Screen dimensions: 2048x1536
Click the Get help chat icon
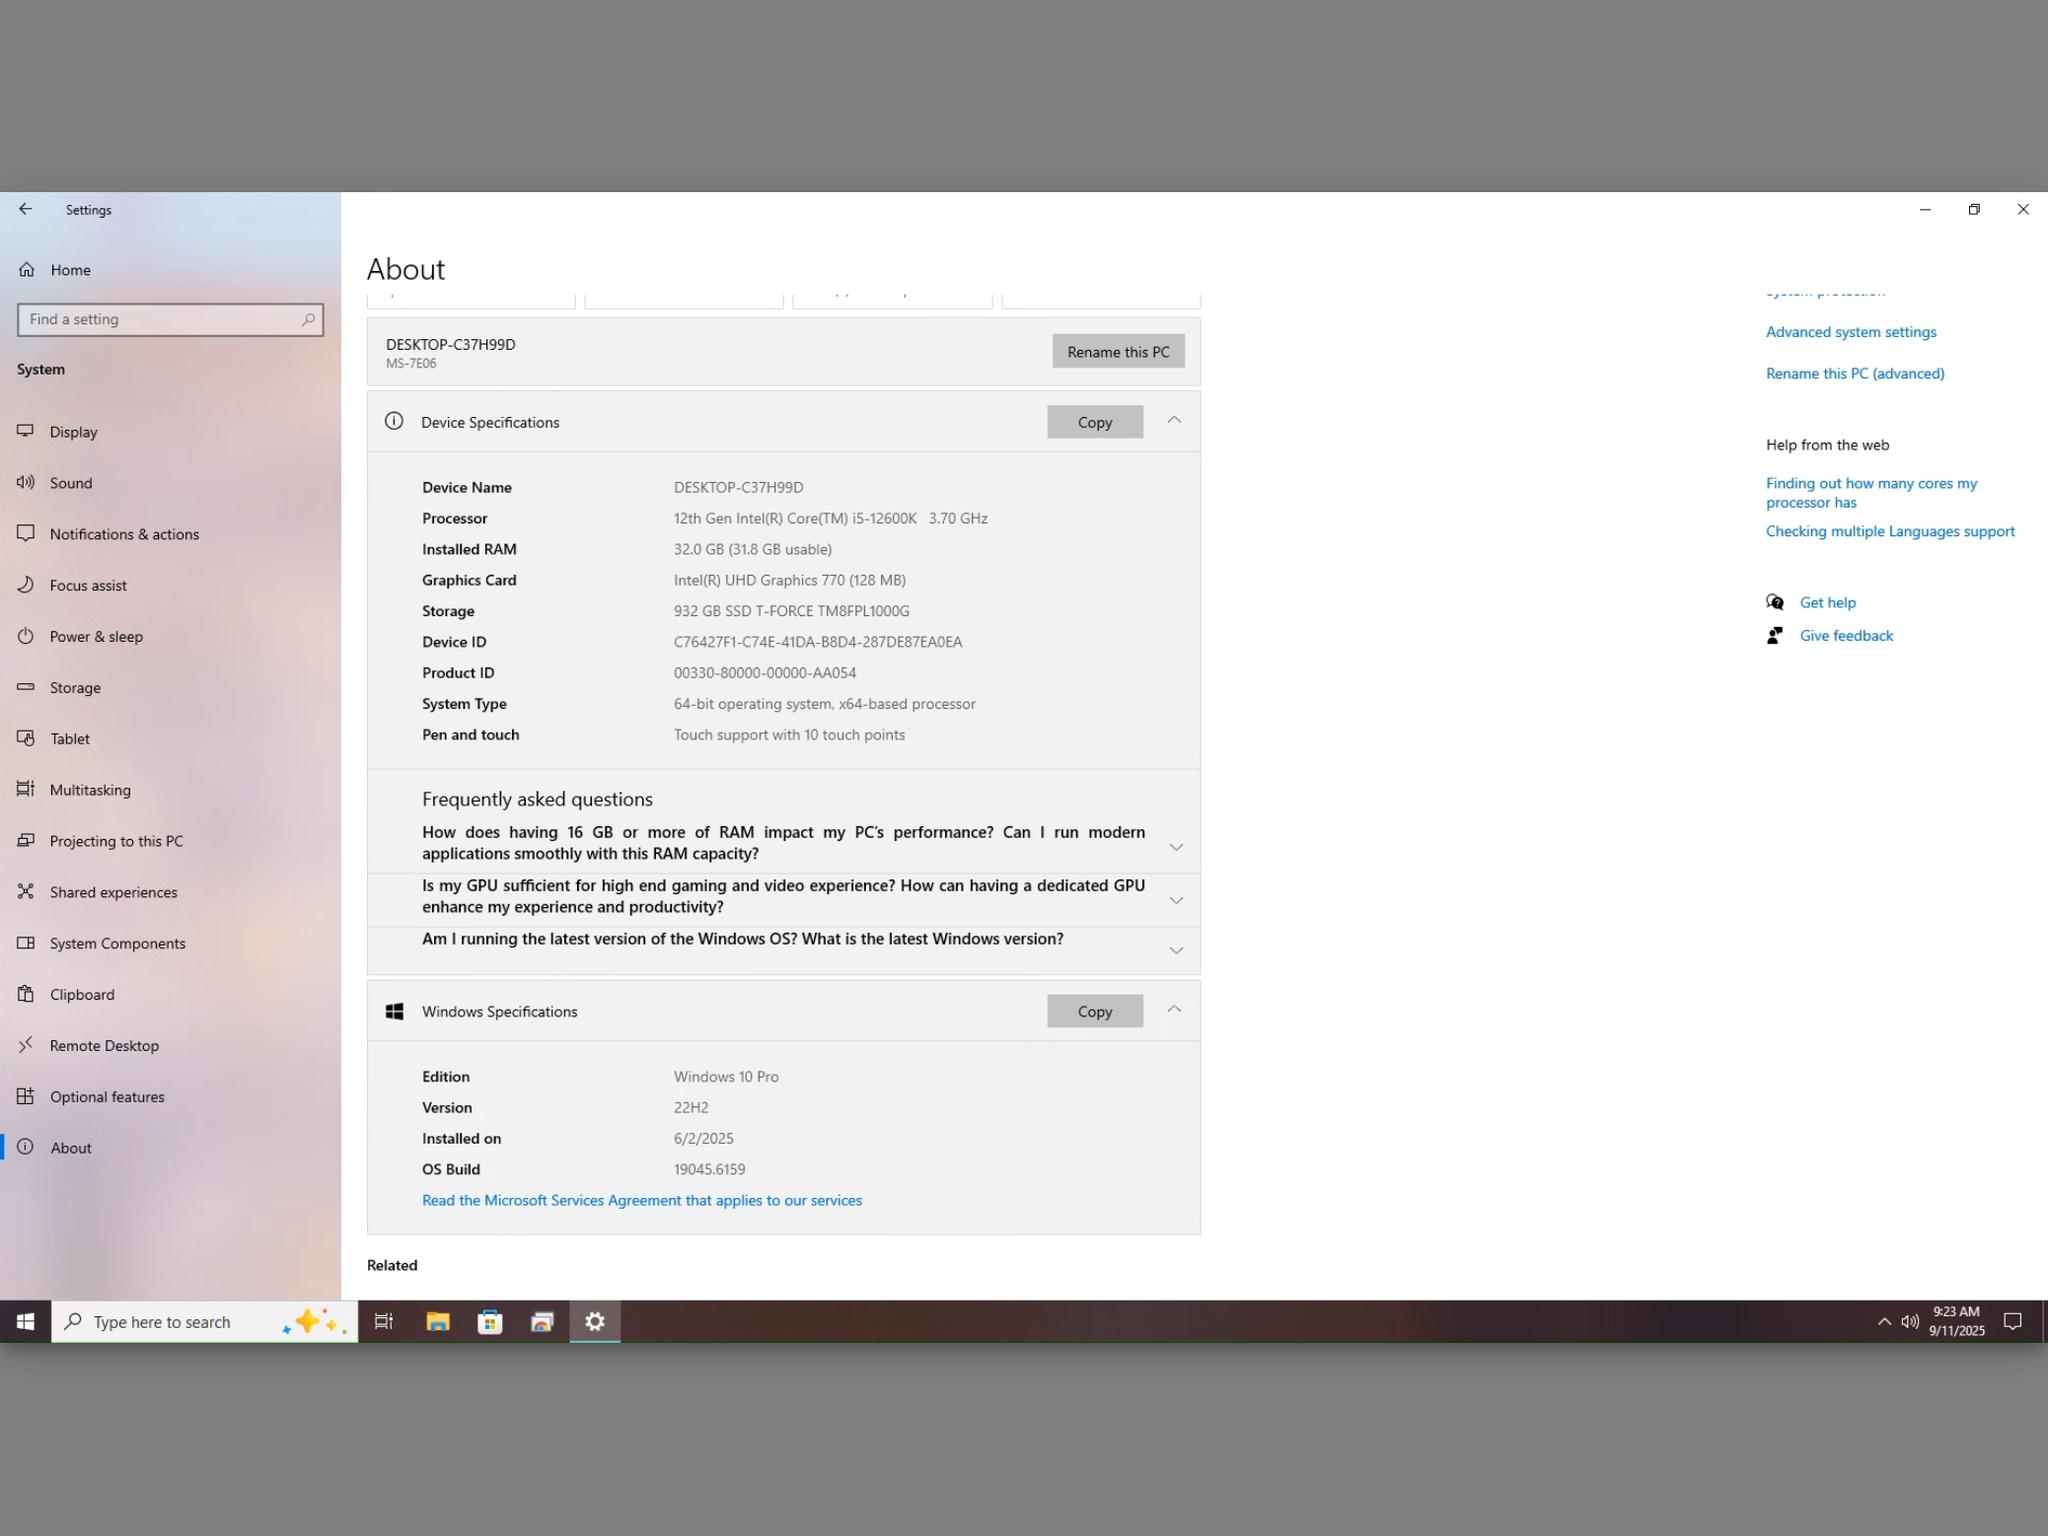(1775, 602)
